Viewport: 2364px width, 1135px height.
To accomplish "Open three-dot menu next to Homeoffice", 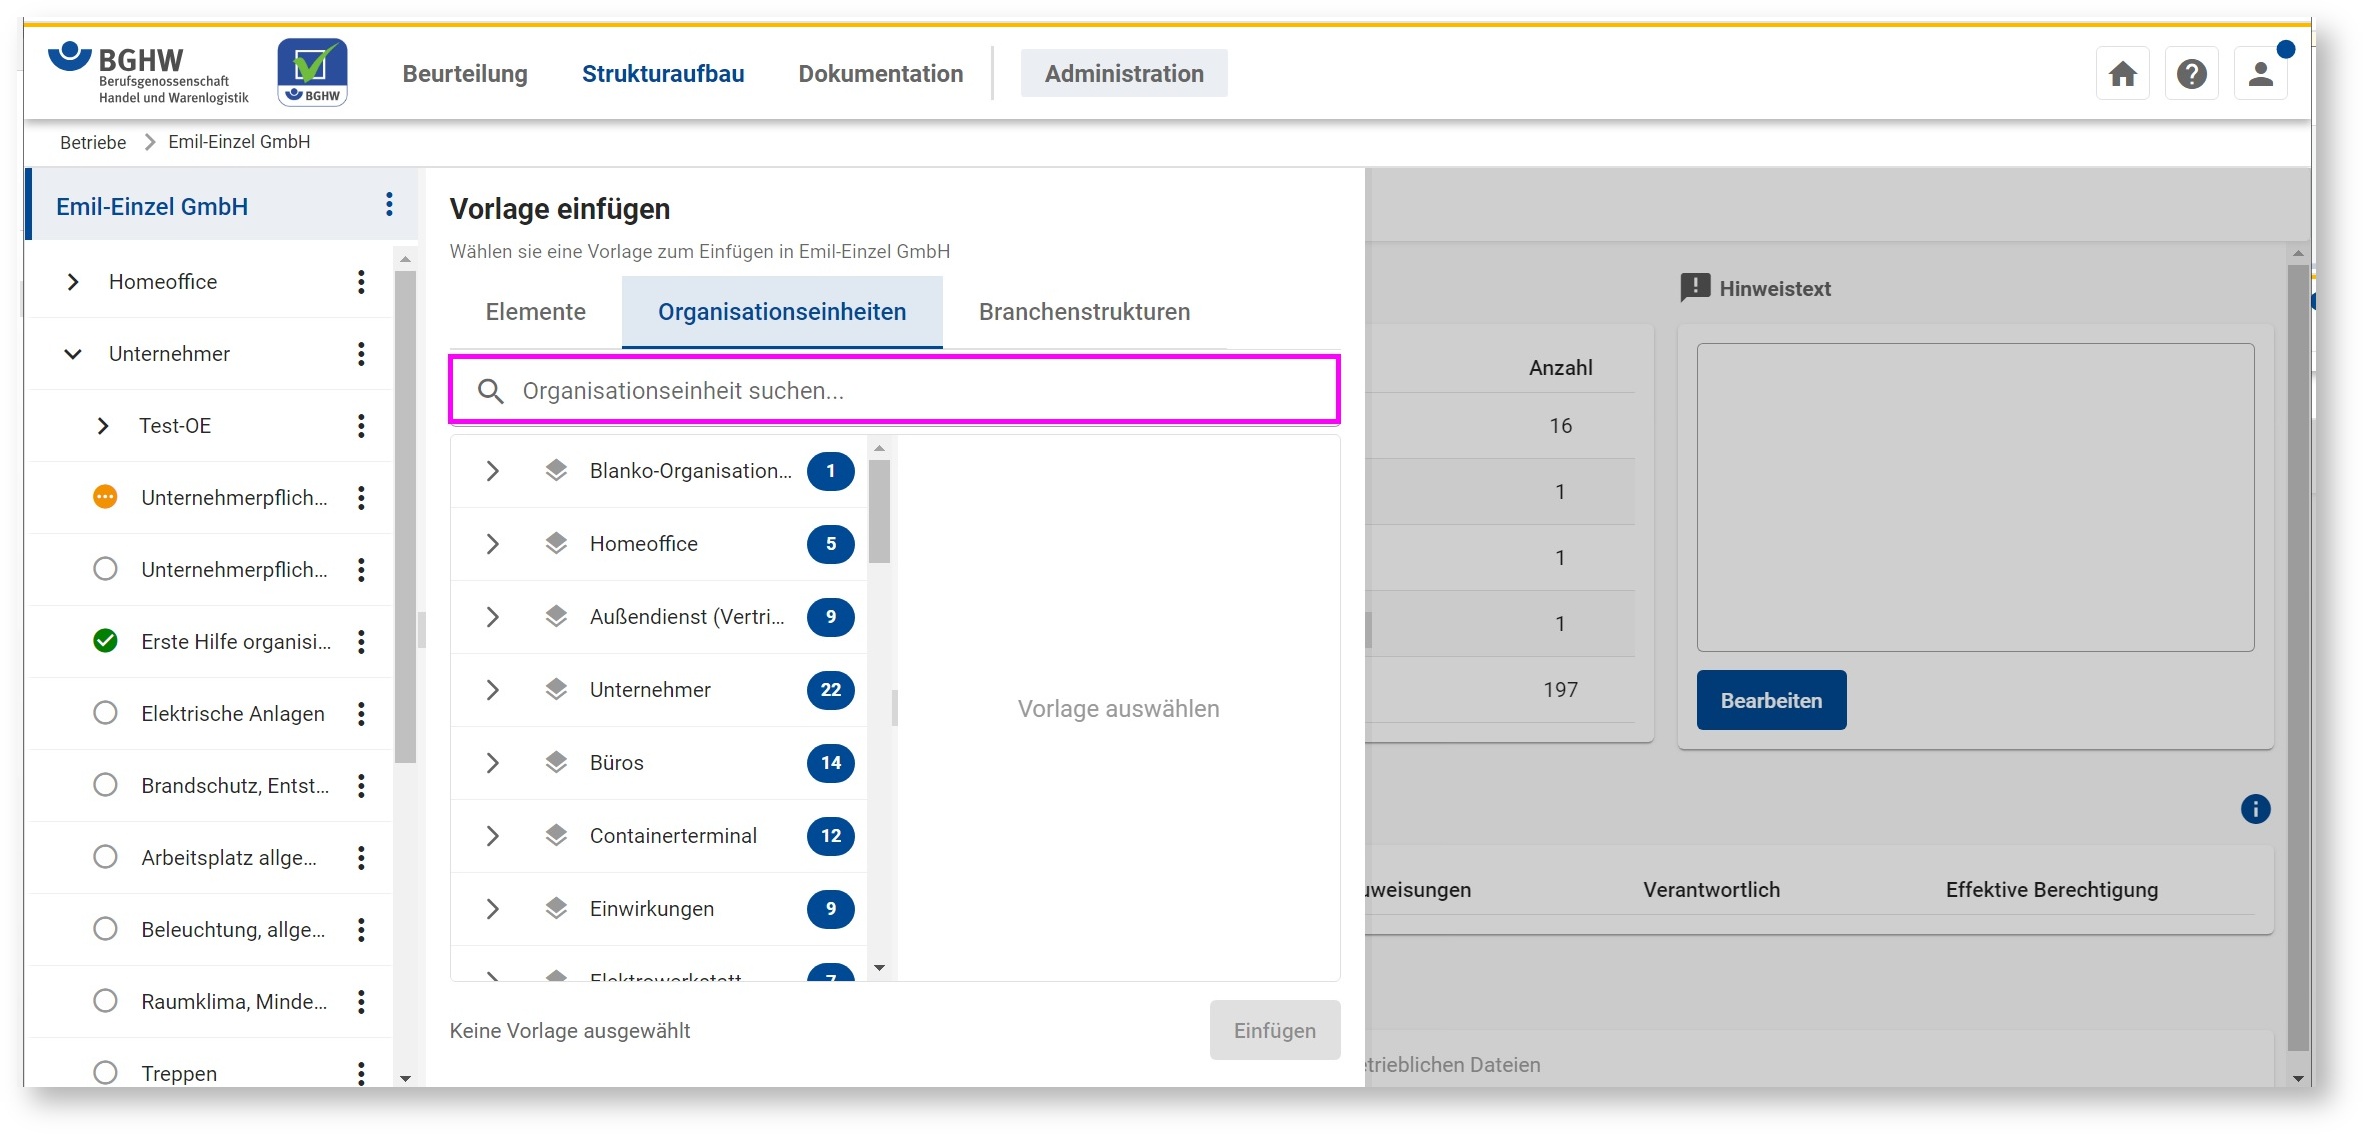I will (361, 282).
